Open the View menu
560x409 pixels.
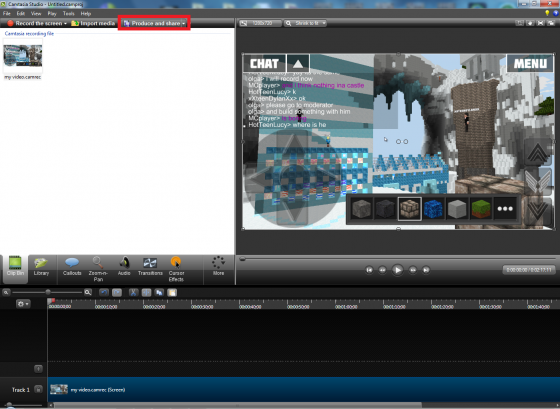[36, 14]
